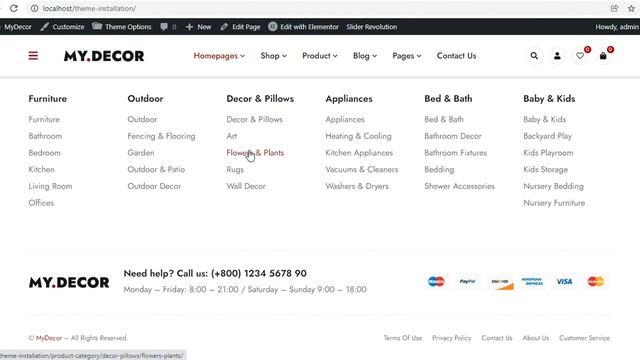The width and height of the screenshot is (640, 360).
Task: Click the Wall Decor link
Action: [246, 186]
